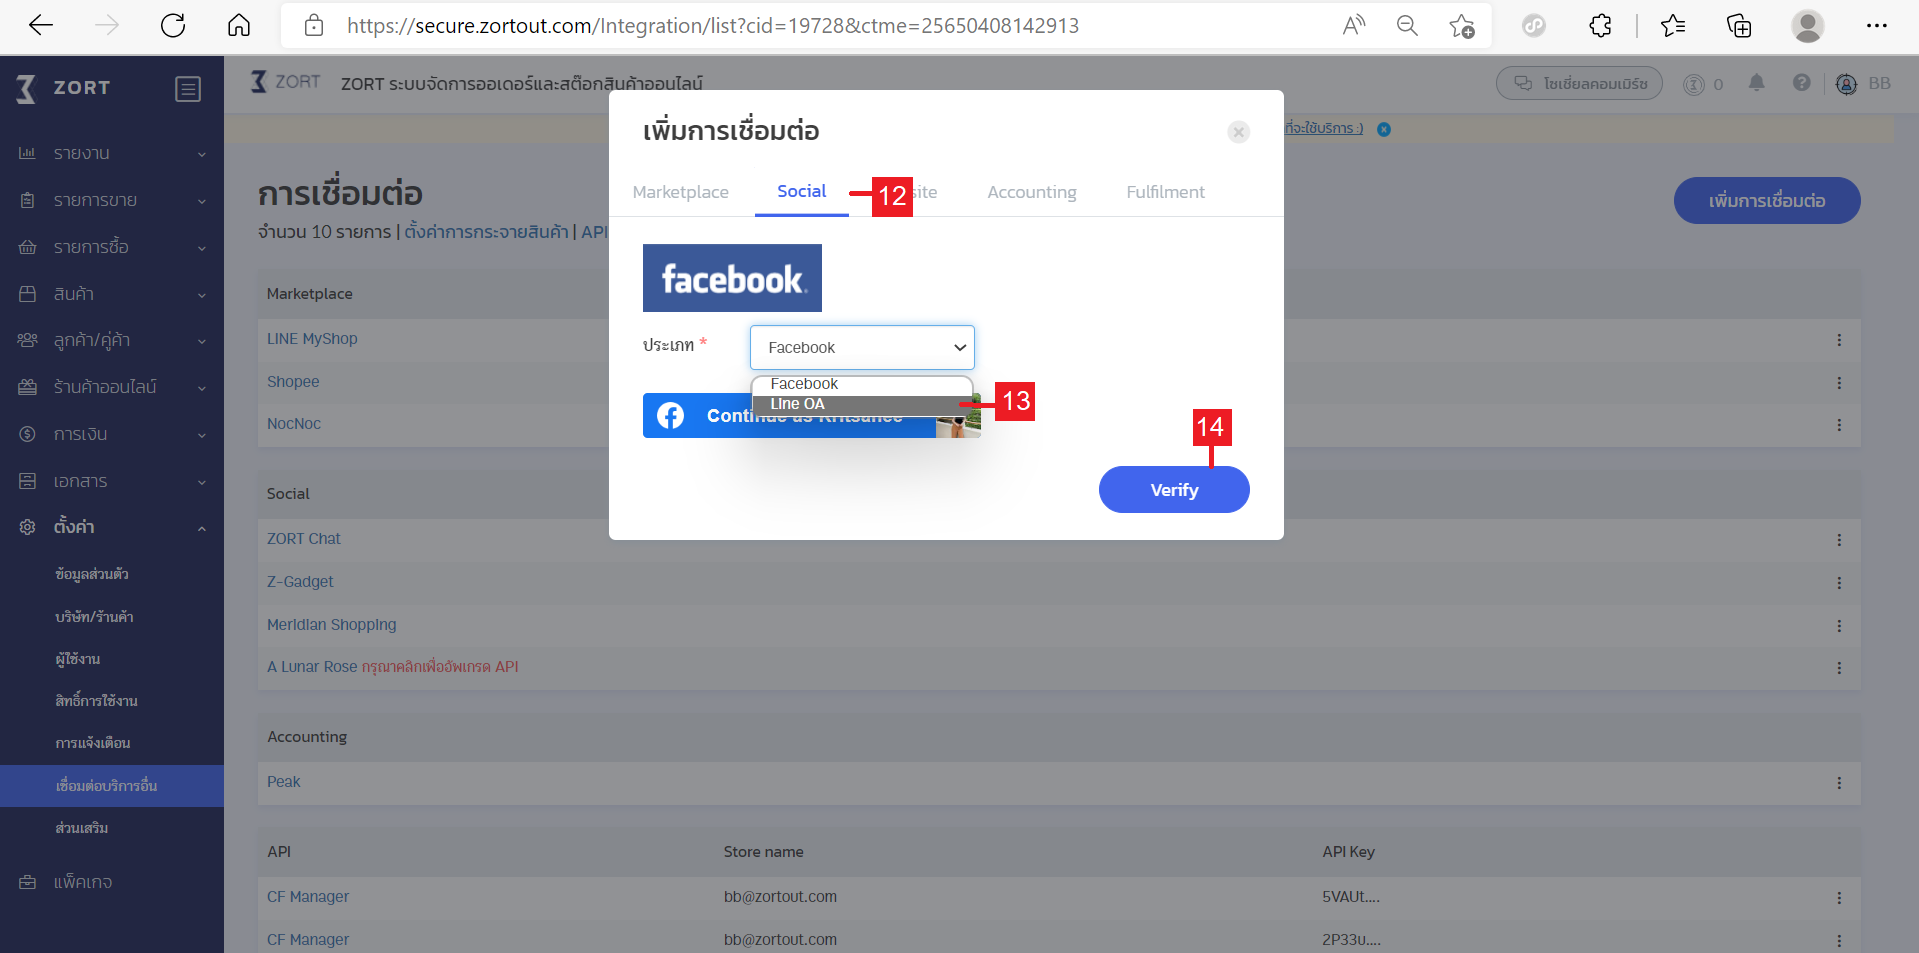Open browser profile avatar
The height and width of the screenshot is (953, 1919).
(1808, 26)
